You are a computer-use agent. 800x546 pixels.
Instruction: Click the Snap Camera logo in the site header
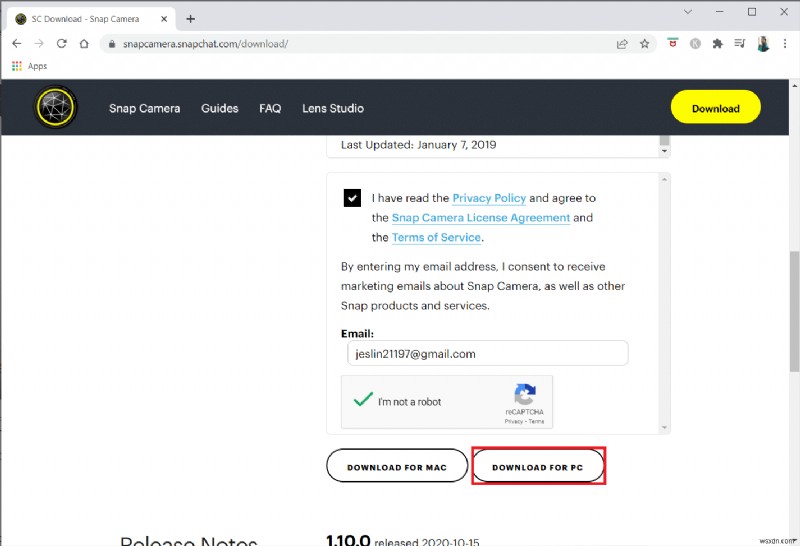(56, 107)
